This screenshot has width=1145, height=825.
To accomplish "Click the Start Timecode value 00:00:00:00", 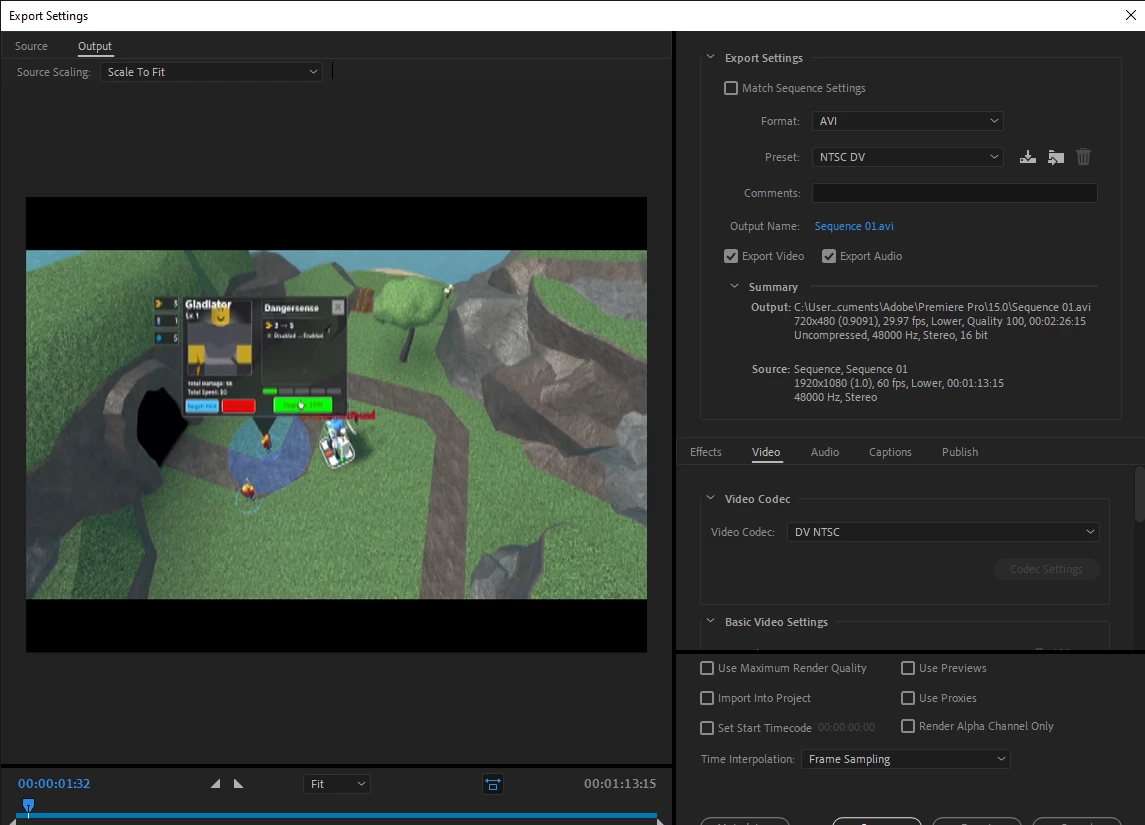I will point(846,728).
